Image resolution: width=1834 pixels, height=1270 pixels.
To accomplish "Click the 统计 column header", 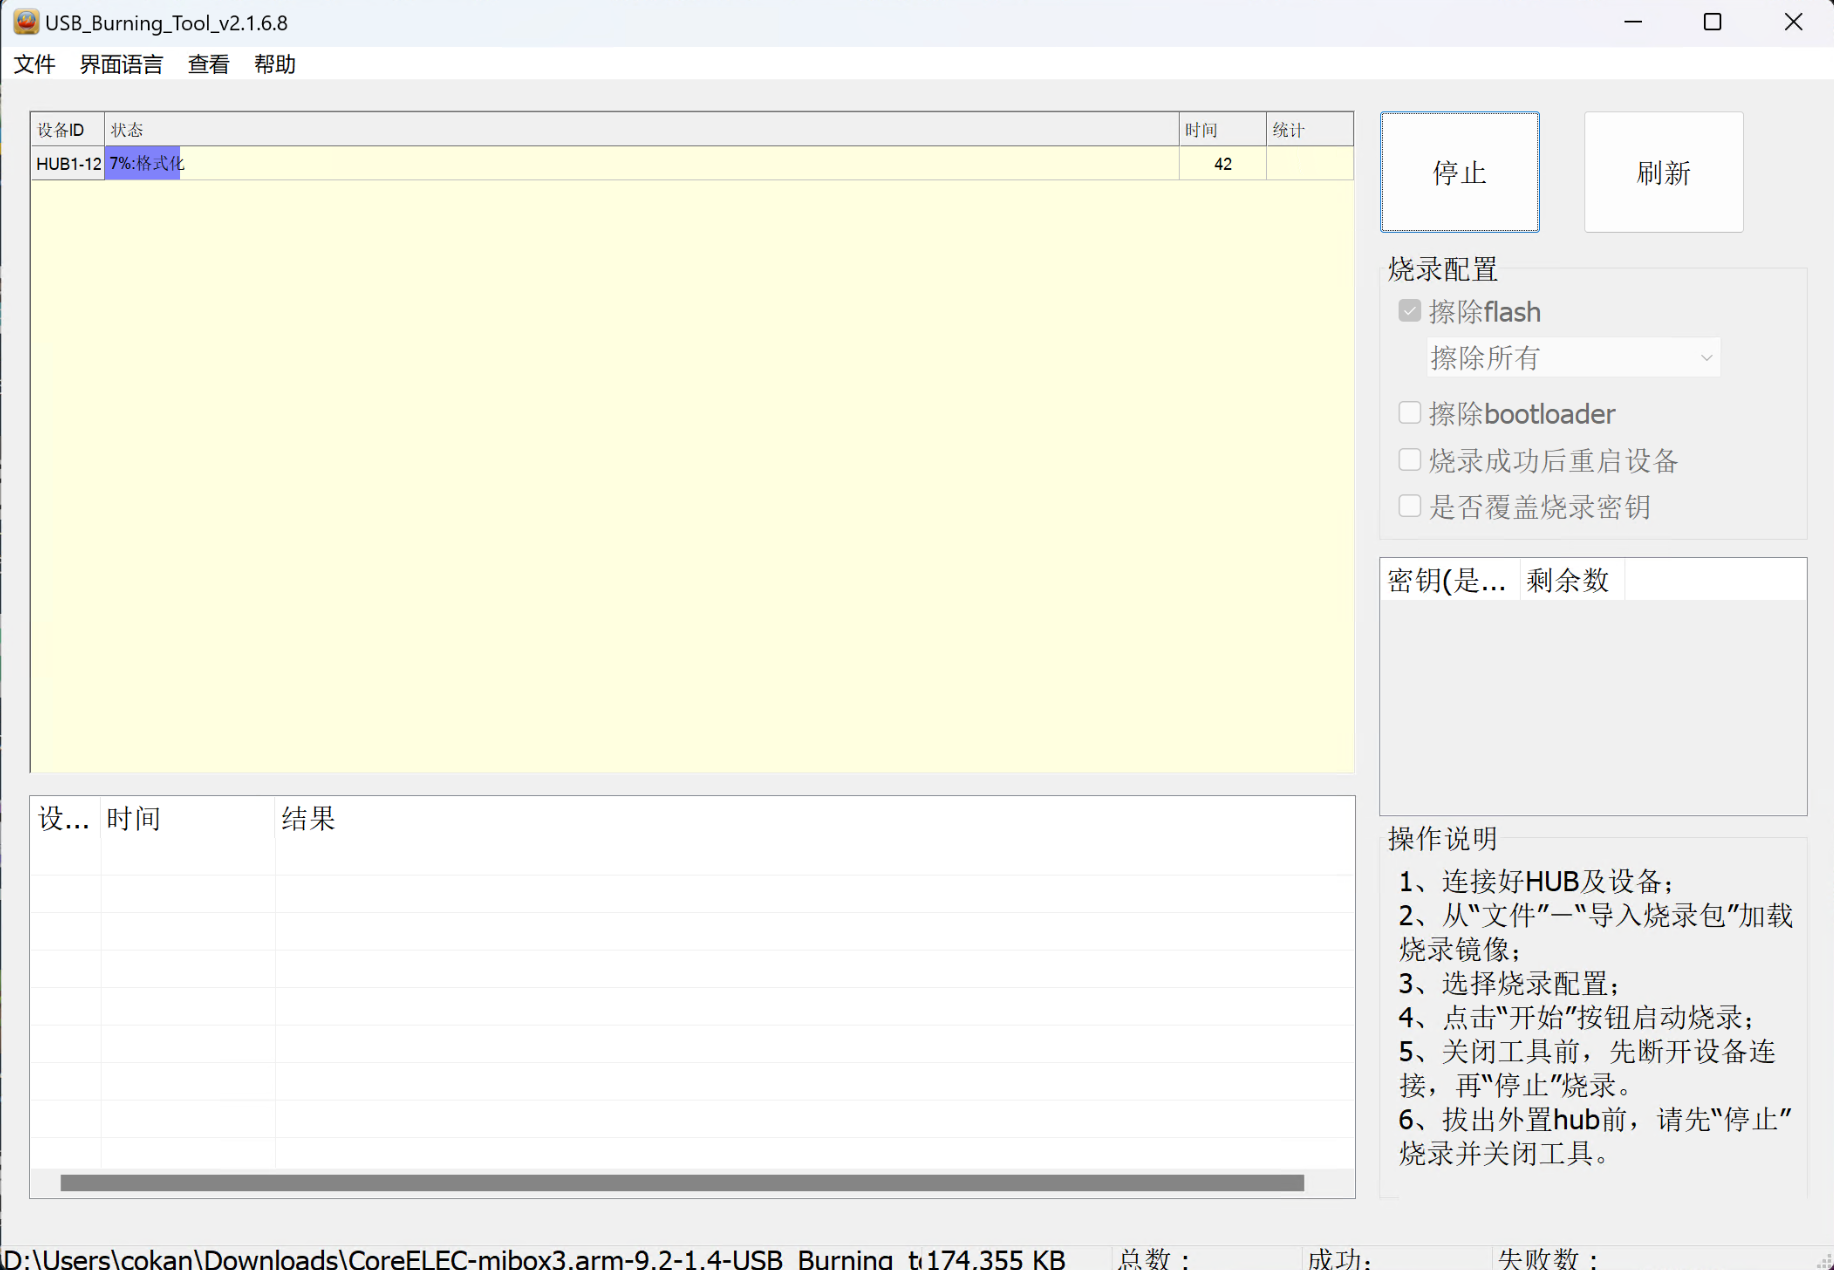I will click(x=1310, y=130).
